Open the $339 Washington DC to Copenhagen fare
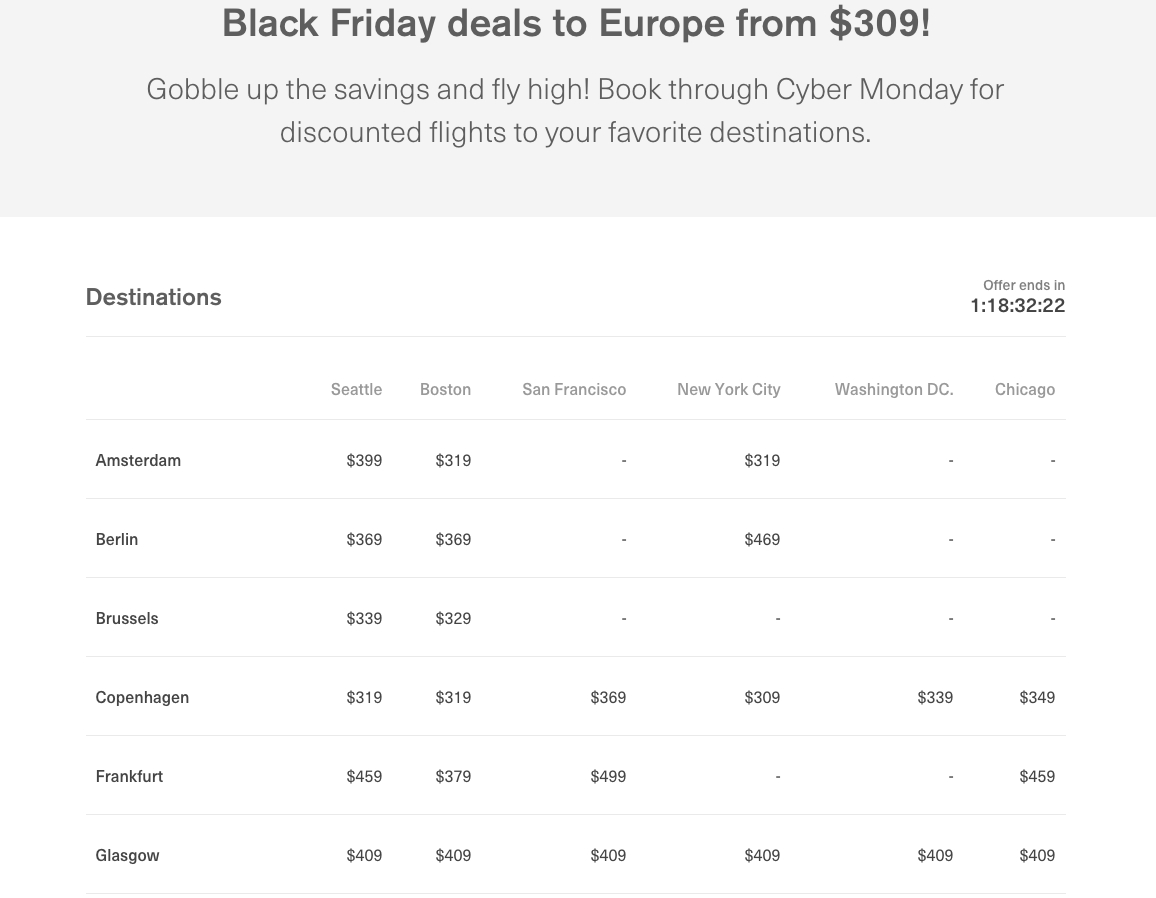Viewport: 1156px width, 898px height. 935,697
